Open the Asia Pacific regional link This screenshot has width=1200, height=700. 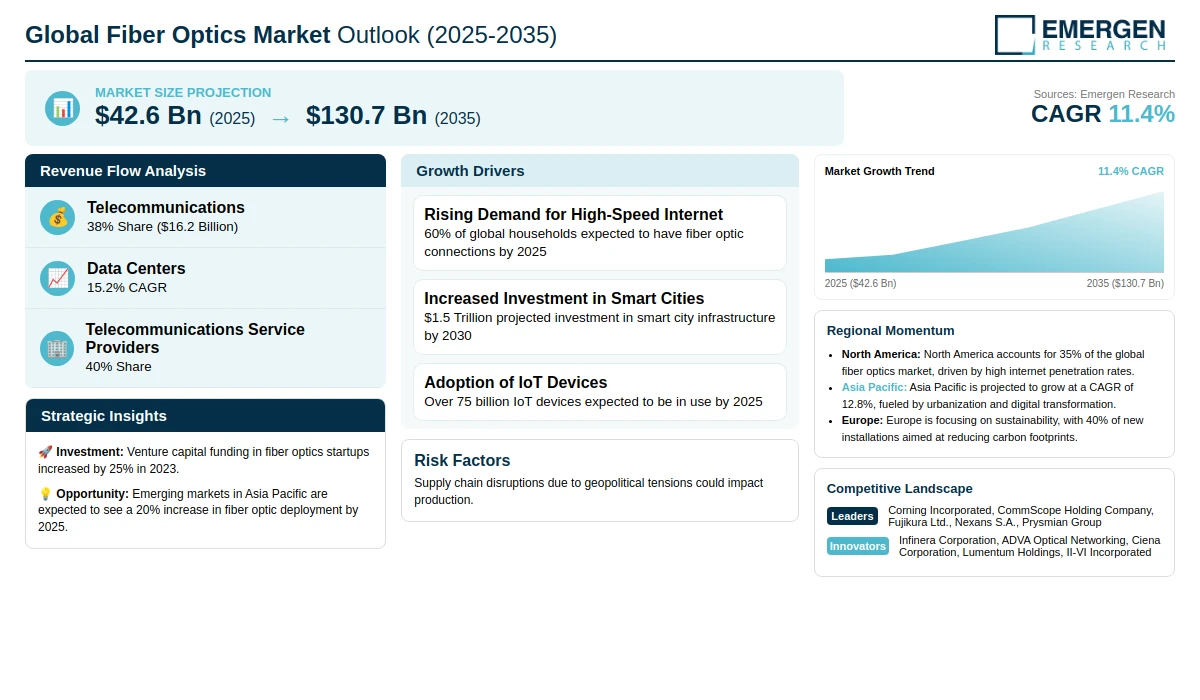(x=874, y=387)
